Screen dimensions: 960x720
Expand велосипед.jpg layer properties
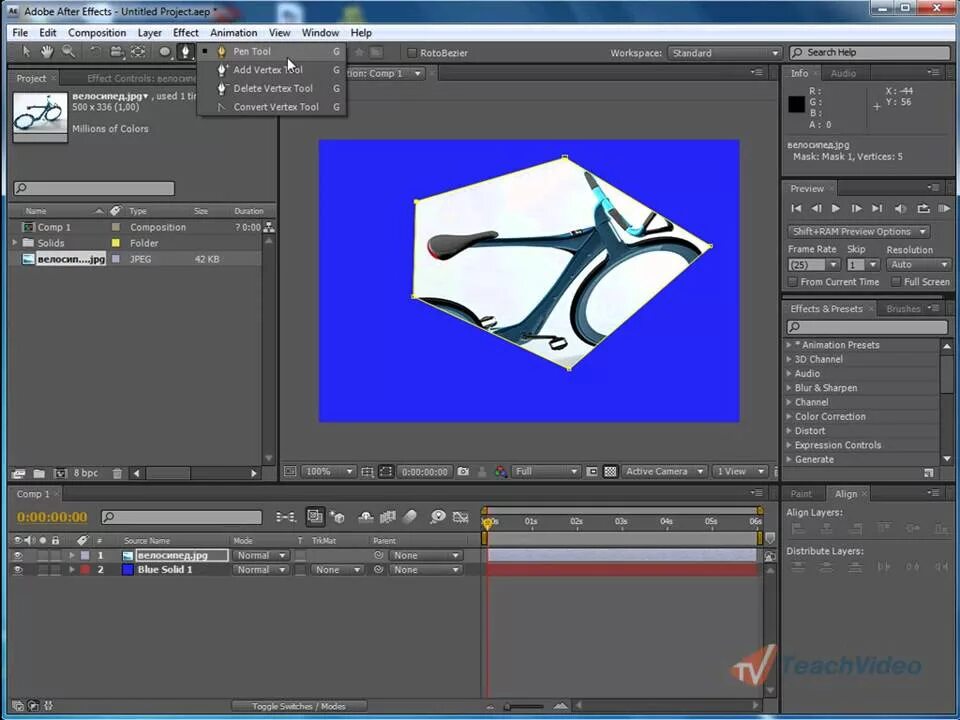point(72,555)
